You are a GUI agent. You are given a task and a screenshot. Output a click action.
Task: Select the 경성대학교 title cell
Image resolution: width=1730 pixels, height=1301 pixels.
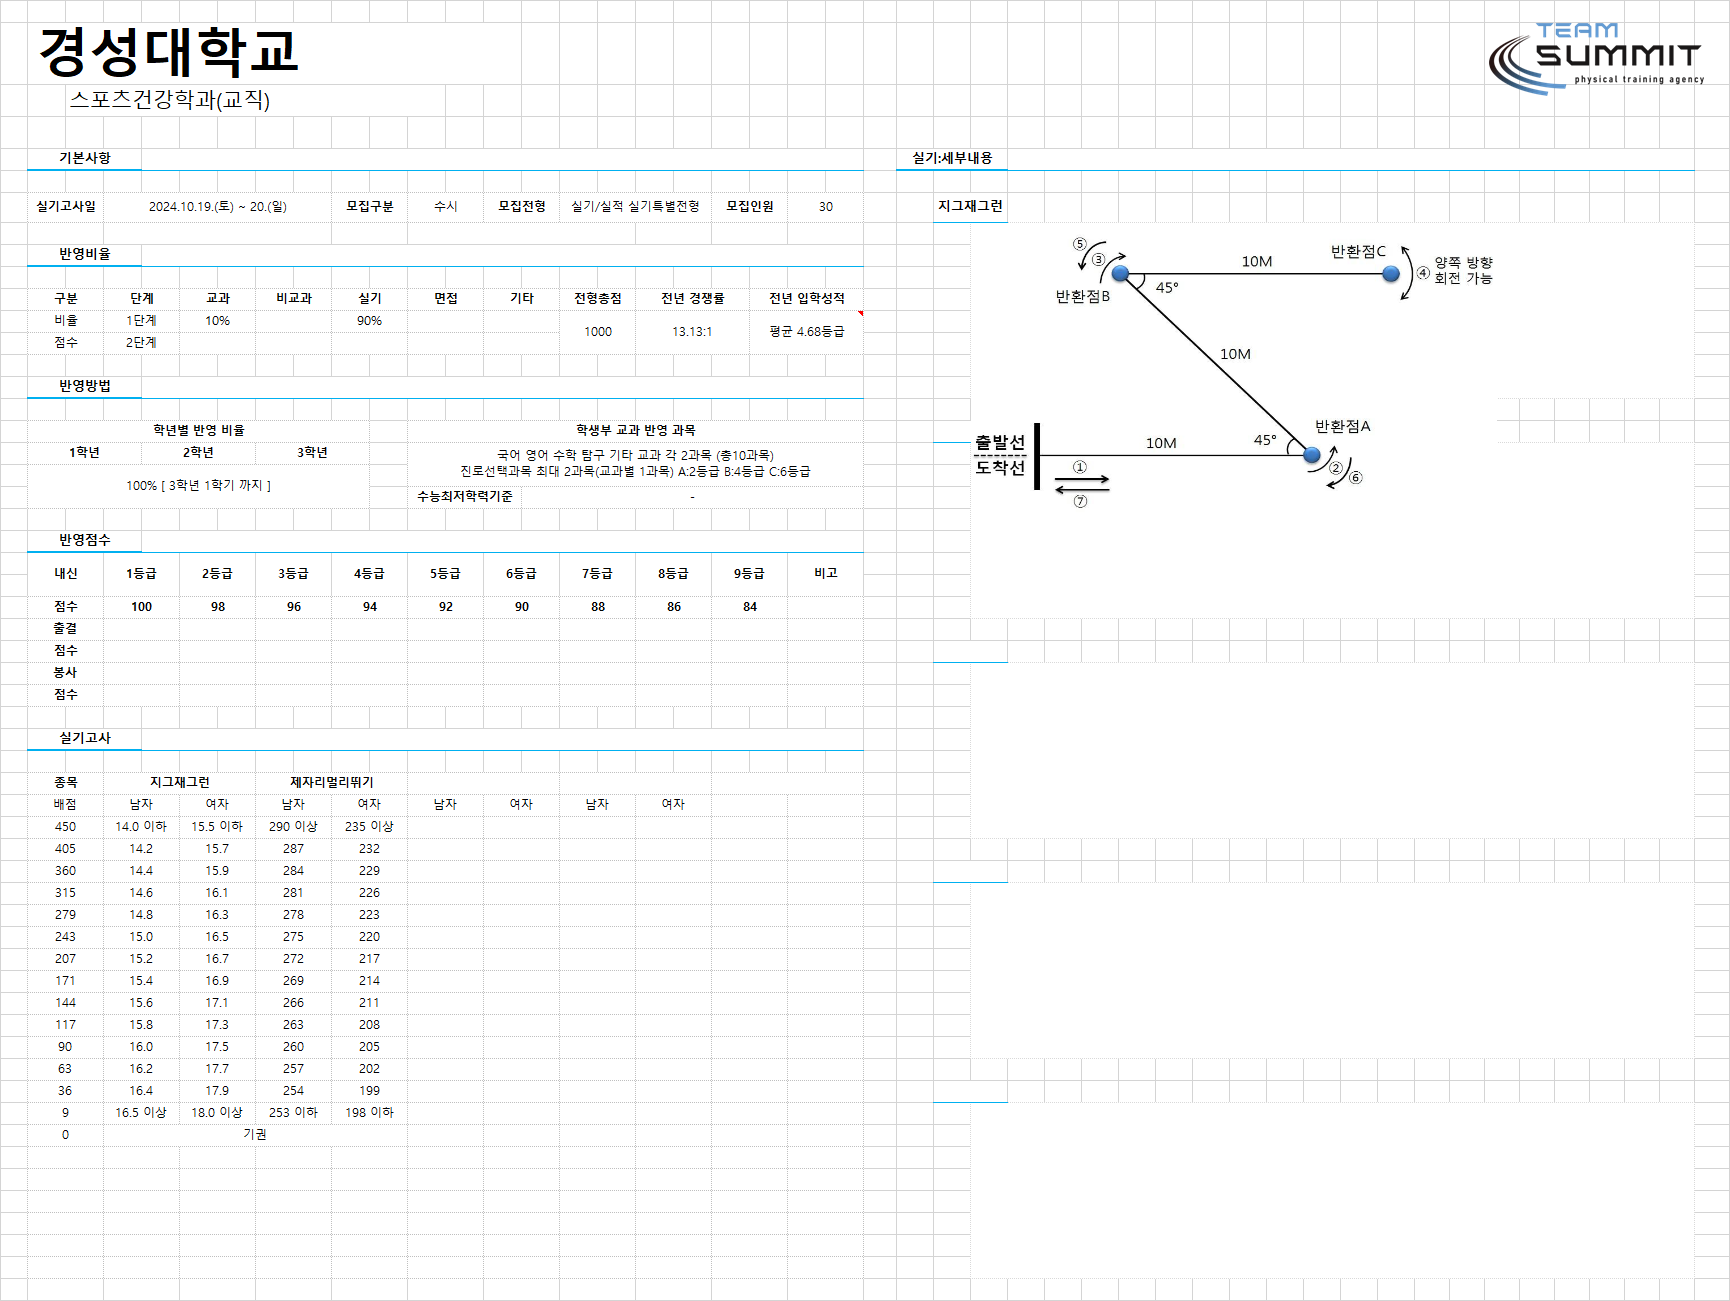[x=168, y=52]
